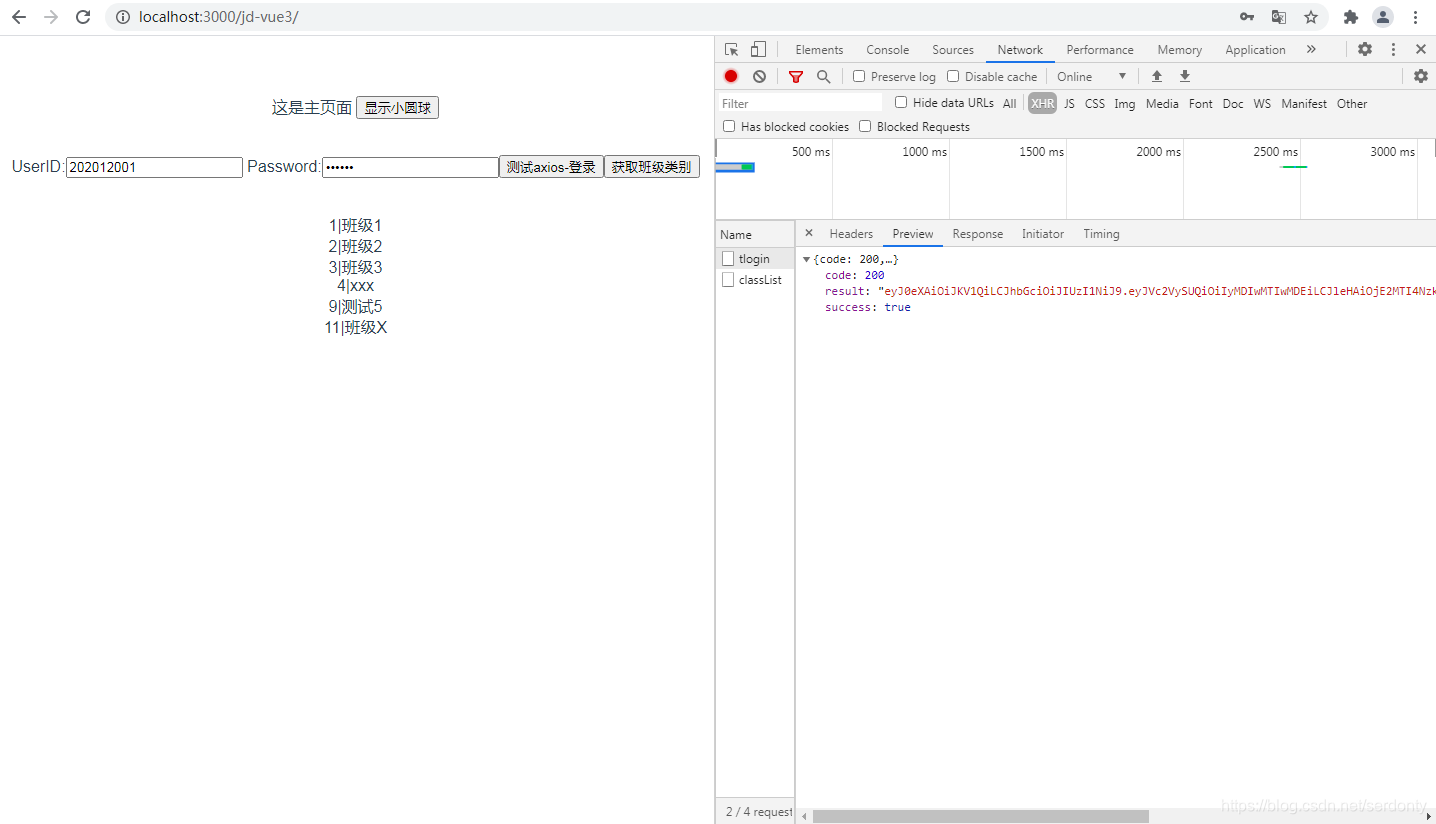Click the browser forward arrow
Image resolution: width=1436 pixels, height=824 pixels.
tap(52, 17)
